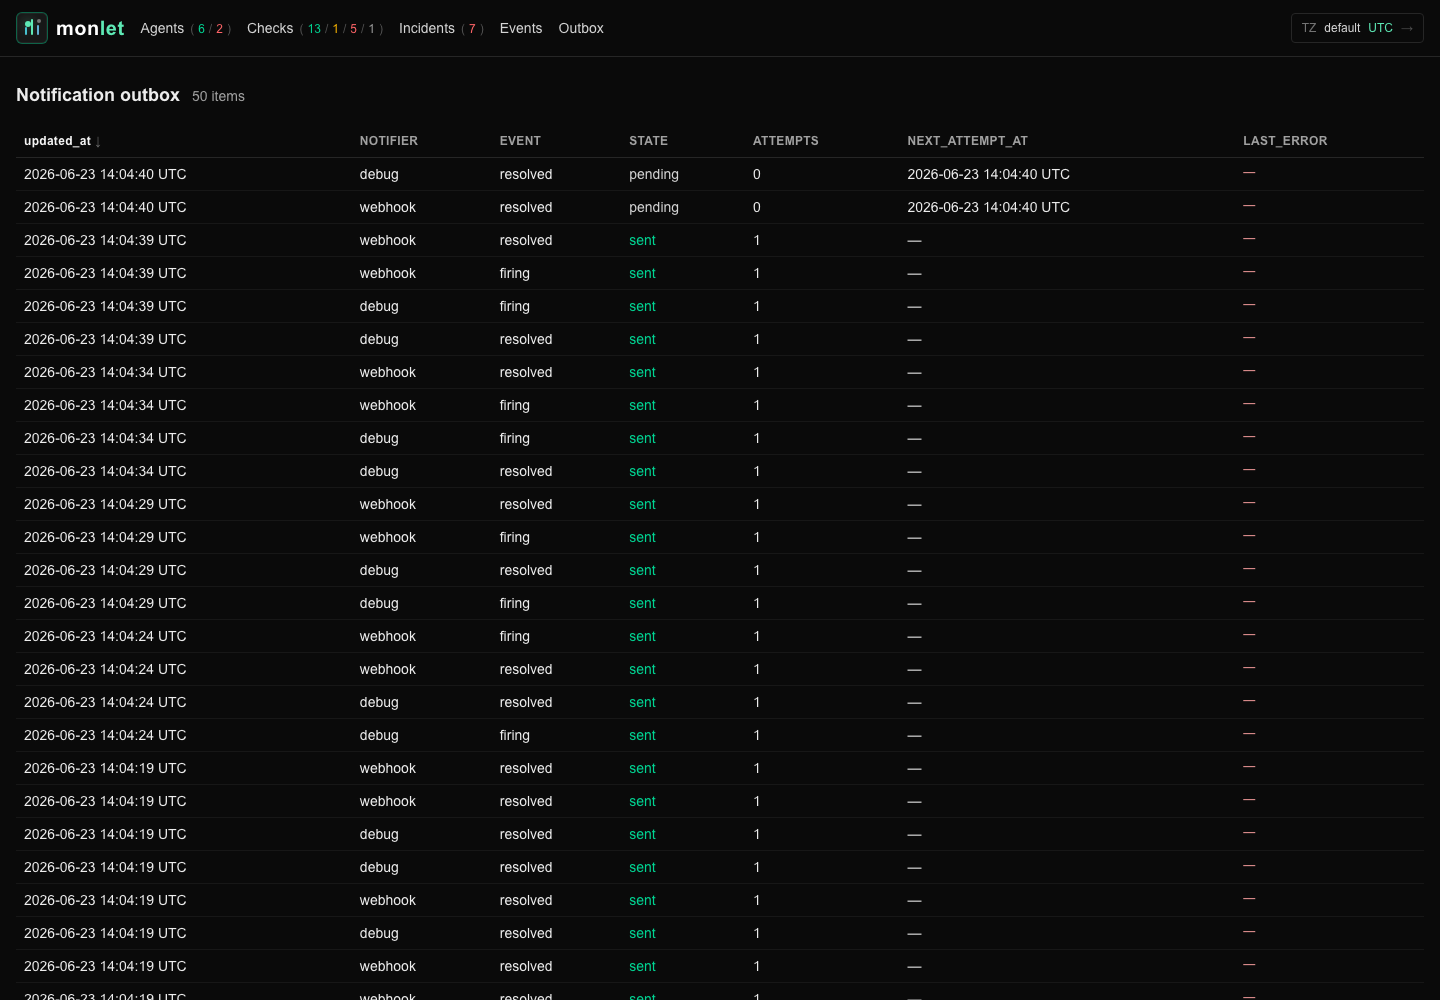Click the STATE column header
Image resolution: width=1440 pixels, height=1000 pixels.
tap(648, 141)
